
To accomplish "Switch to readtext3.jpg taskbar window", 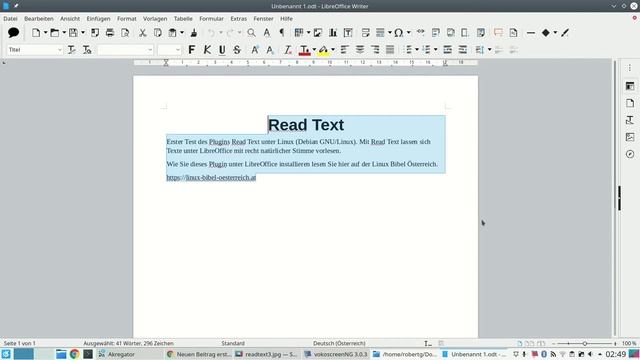I will (x=267, y=354).
